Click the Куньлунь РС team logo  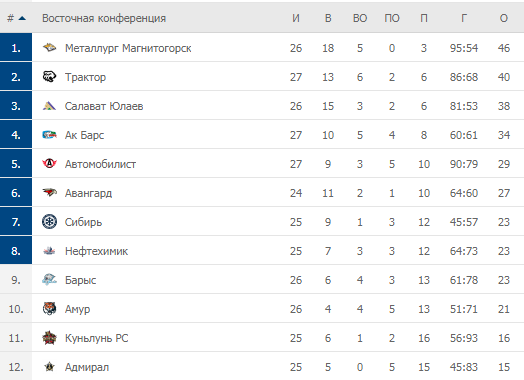(49, 338)
